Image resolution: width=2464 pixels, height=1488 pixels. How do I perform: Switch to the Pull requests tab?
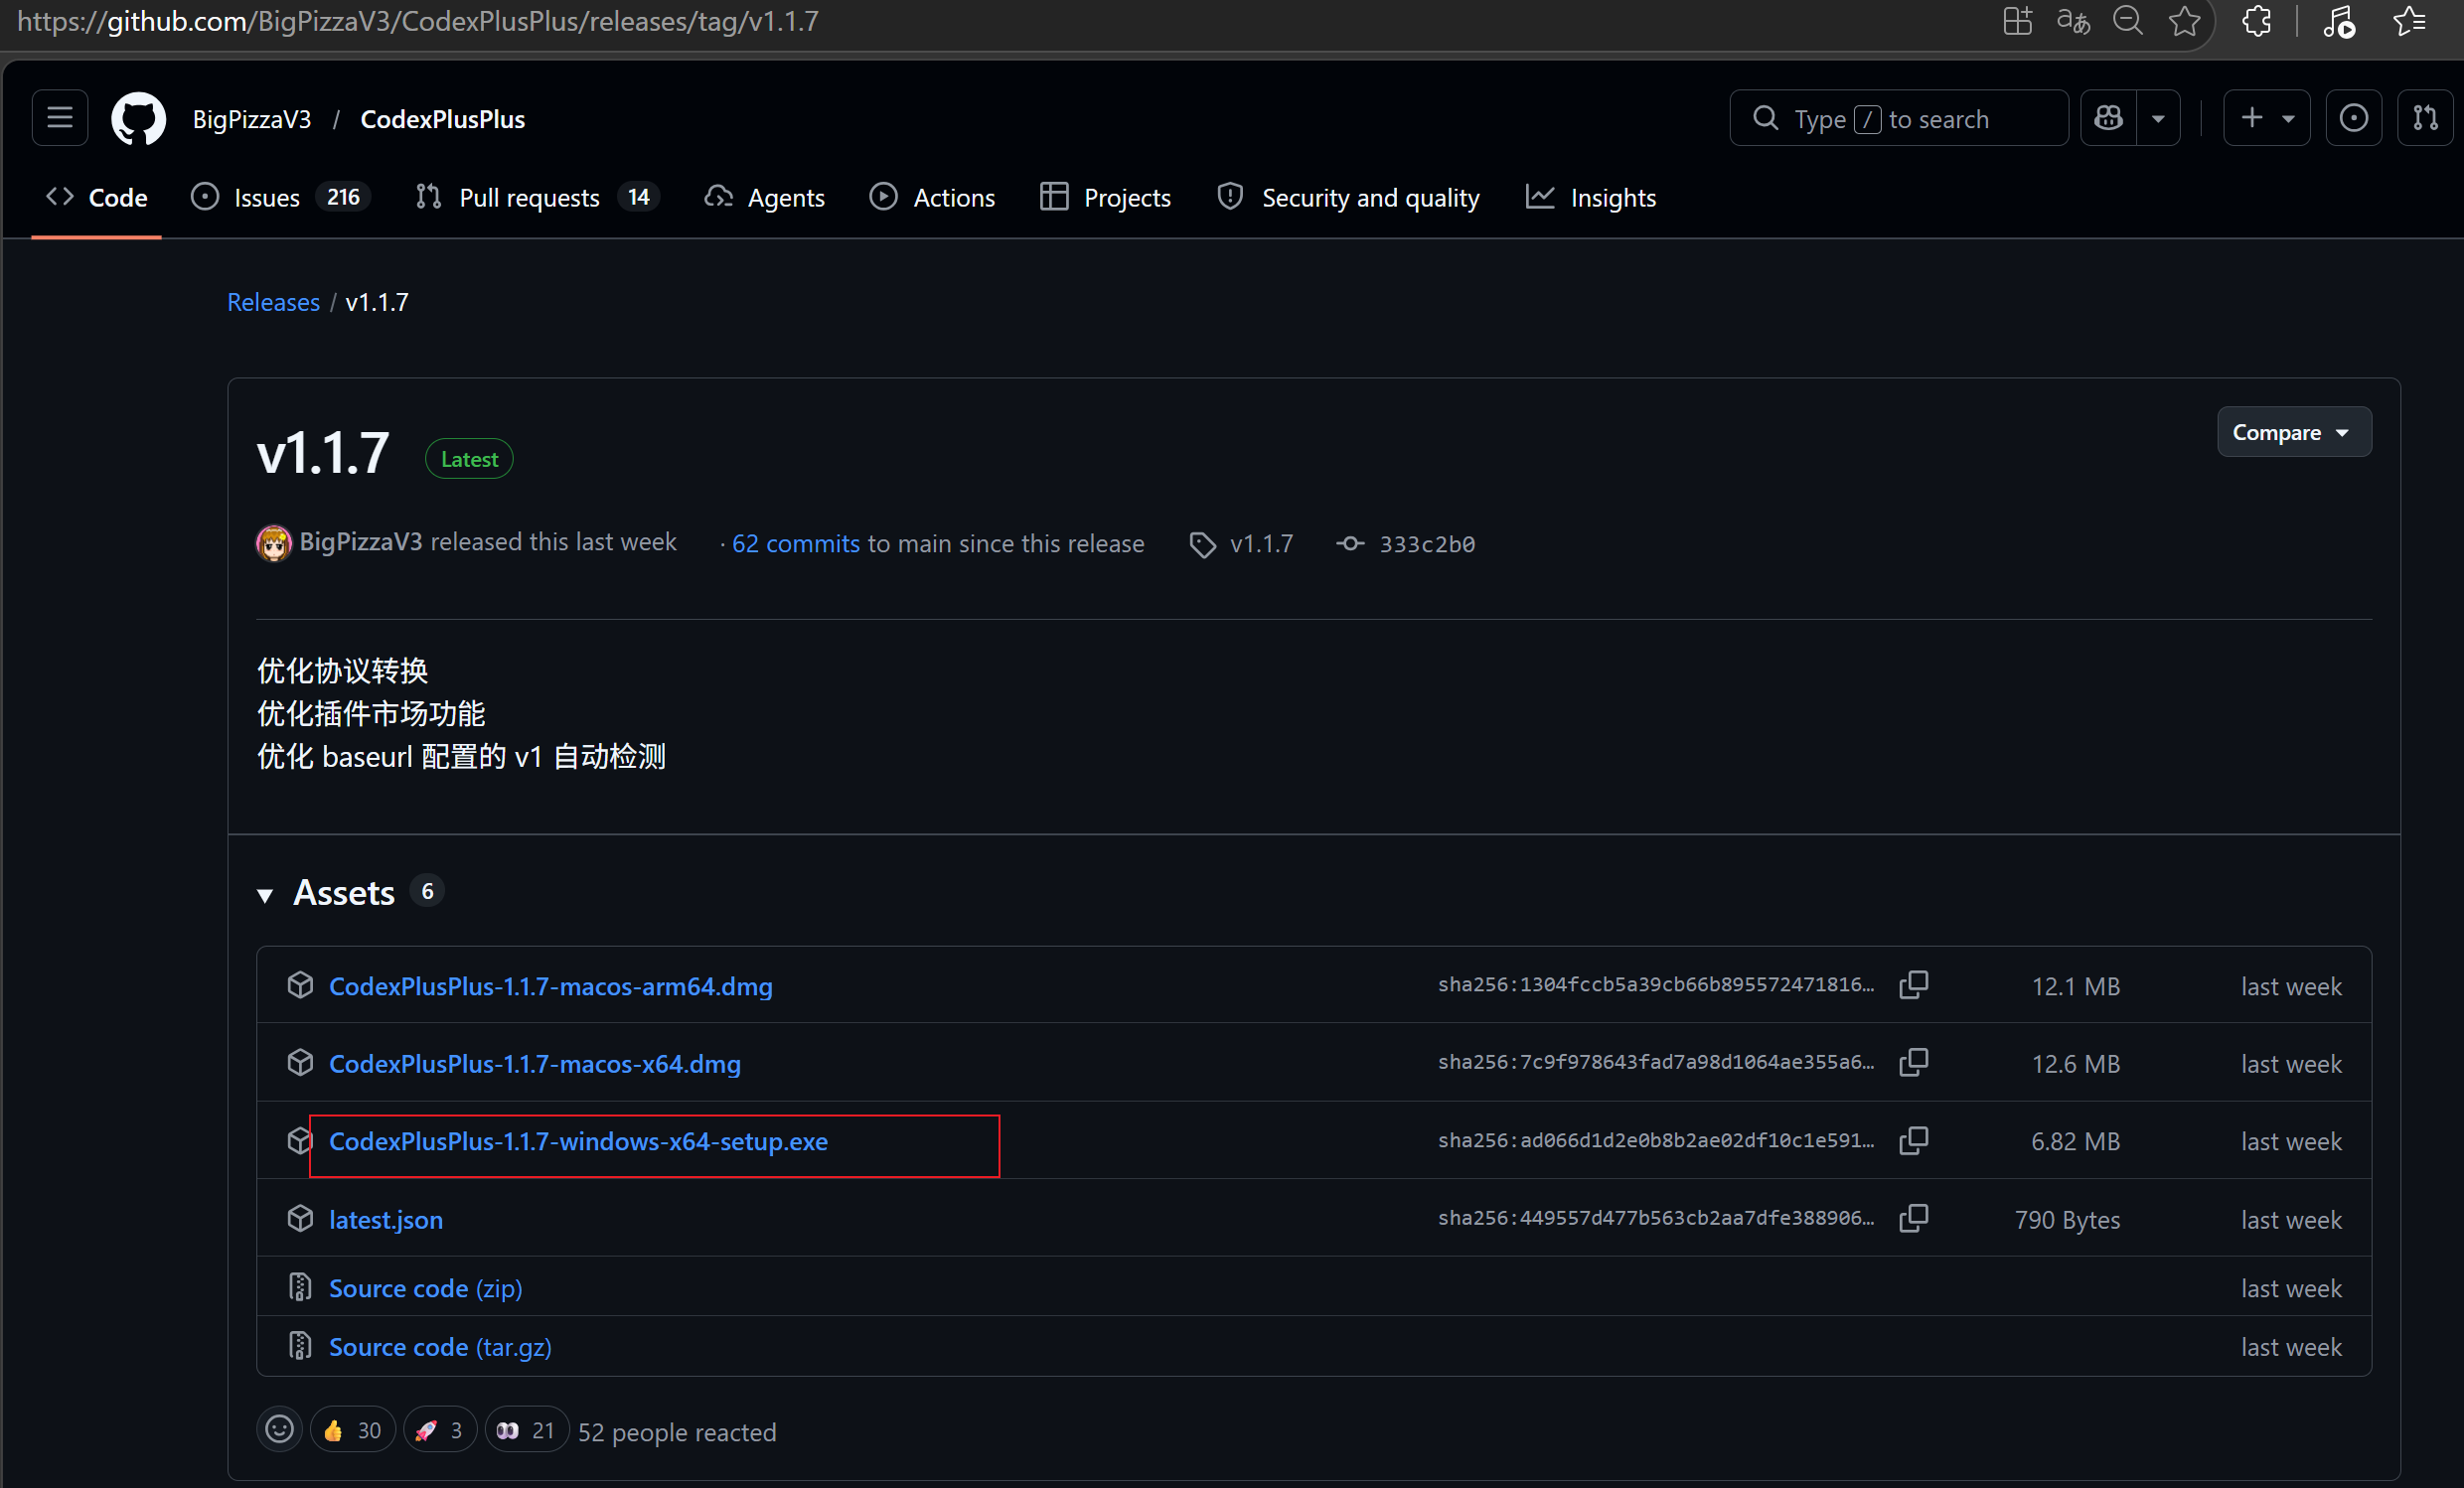[537, 197]
